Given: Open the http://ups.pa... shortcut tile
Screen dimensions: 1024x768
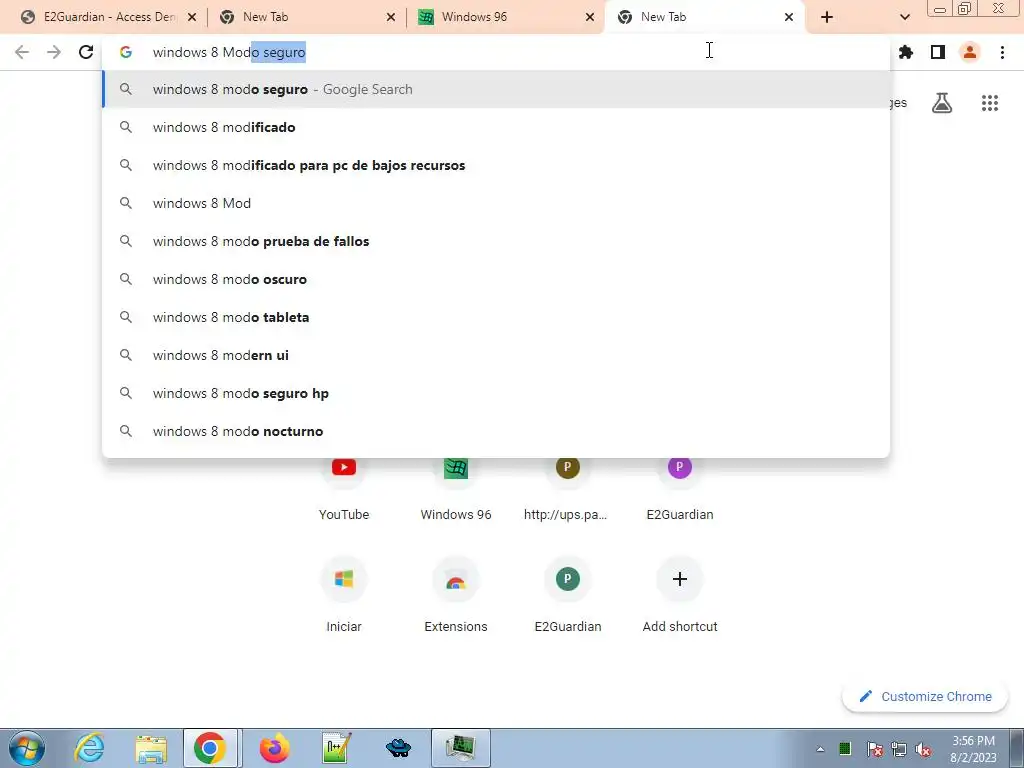Looking at the screenshot, I should [568, 488].
